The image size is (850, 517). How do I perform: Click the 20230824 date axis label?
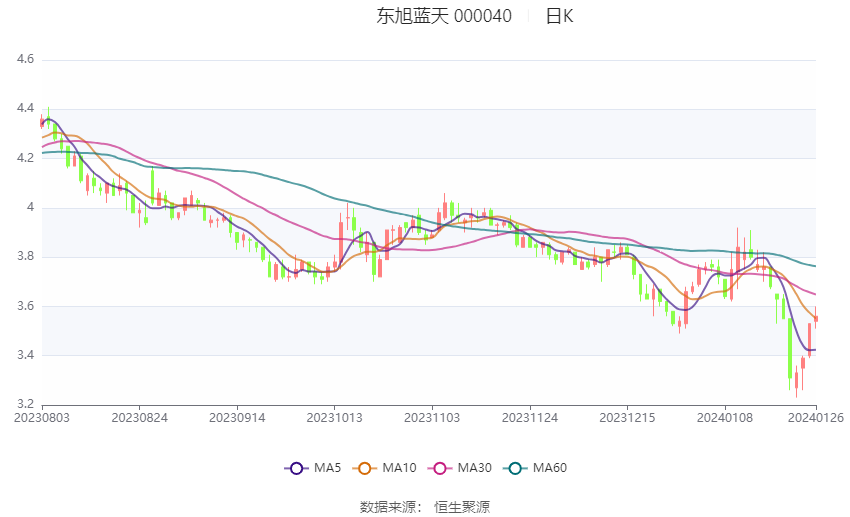tap(139, 418)
